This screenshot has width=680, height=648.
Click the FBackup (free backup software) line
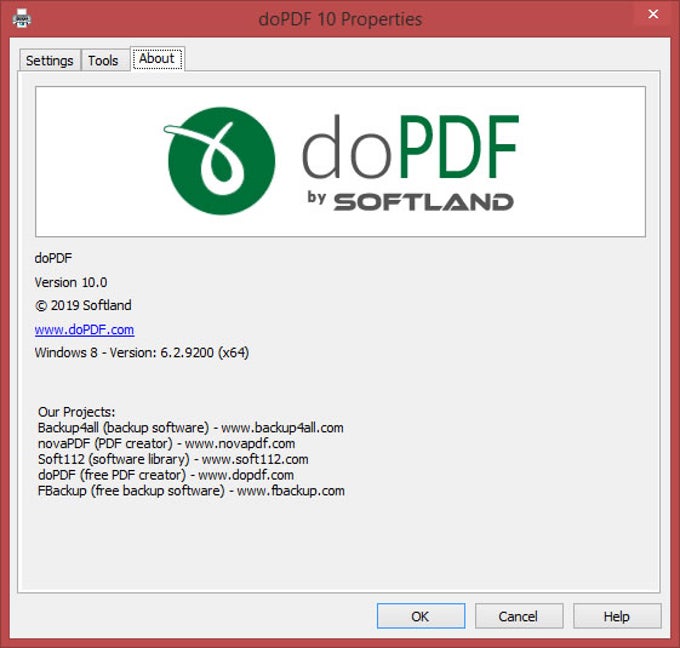(x=192, y=491)
